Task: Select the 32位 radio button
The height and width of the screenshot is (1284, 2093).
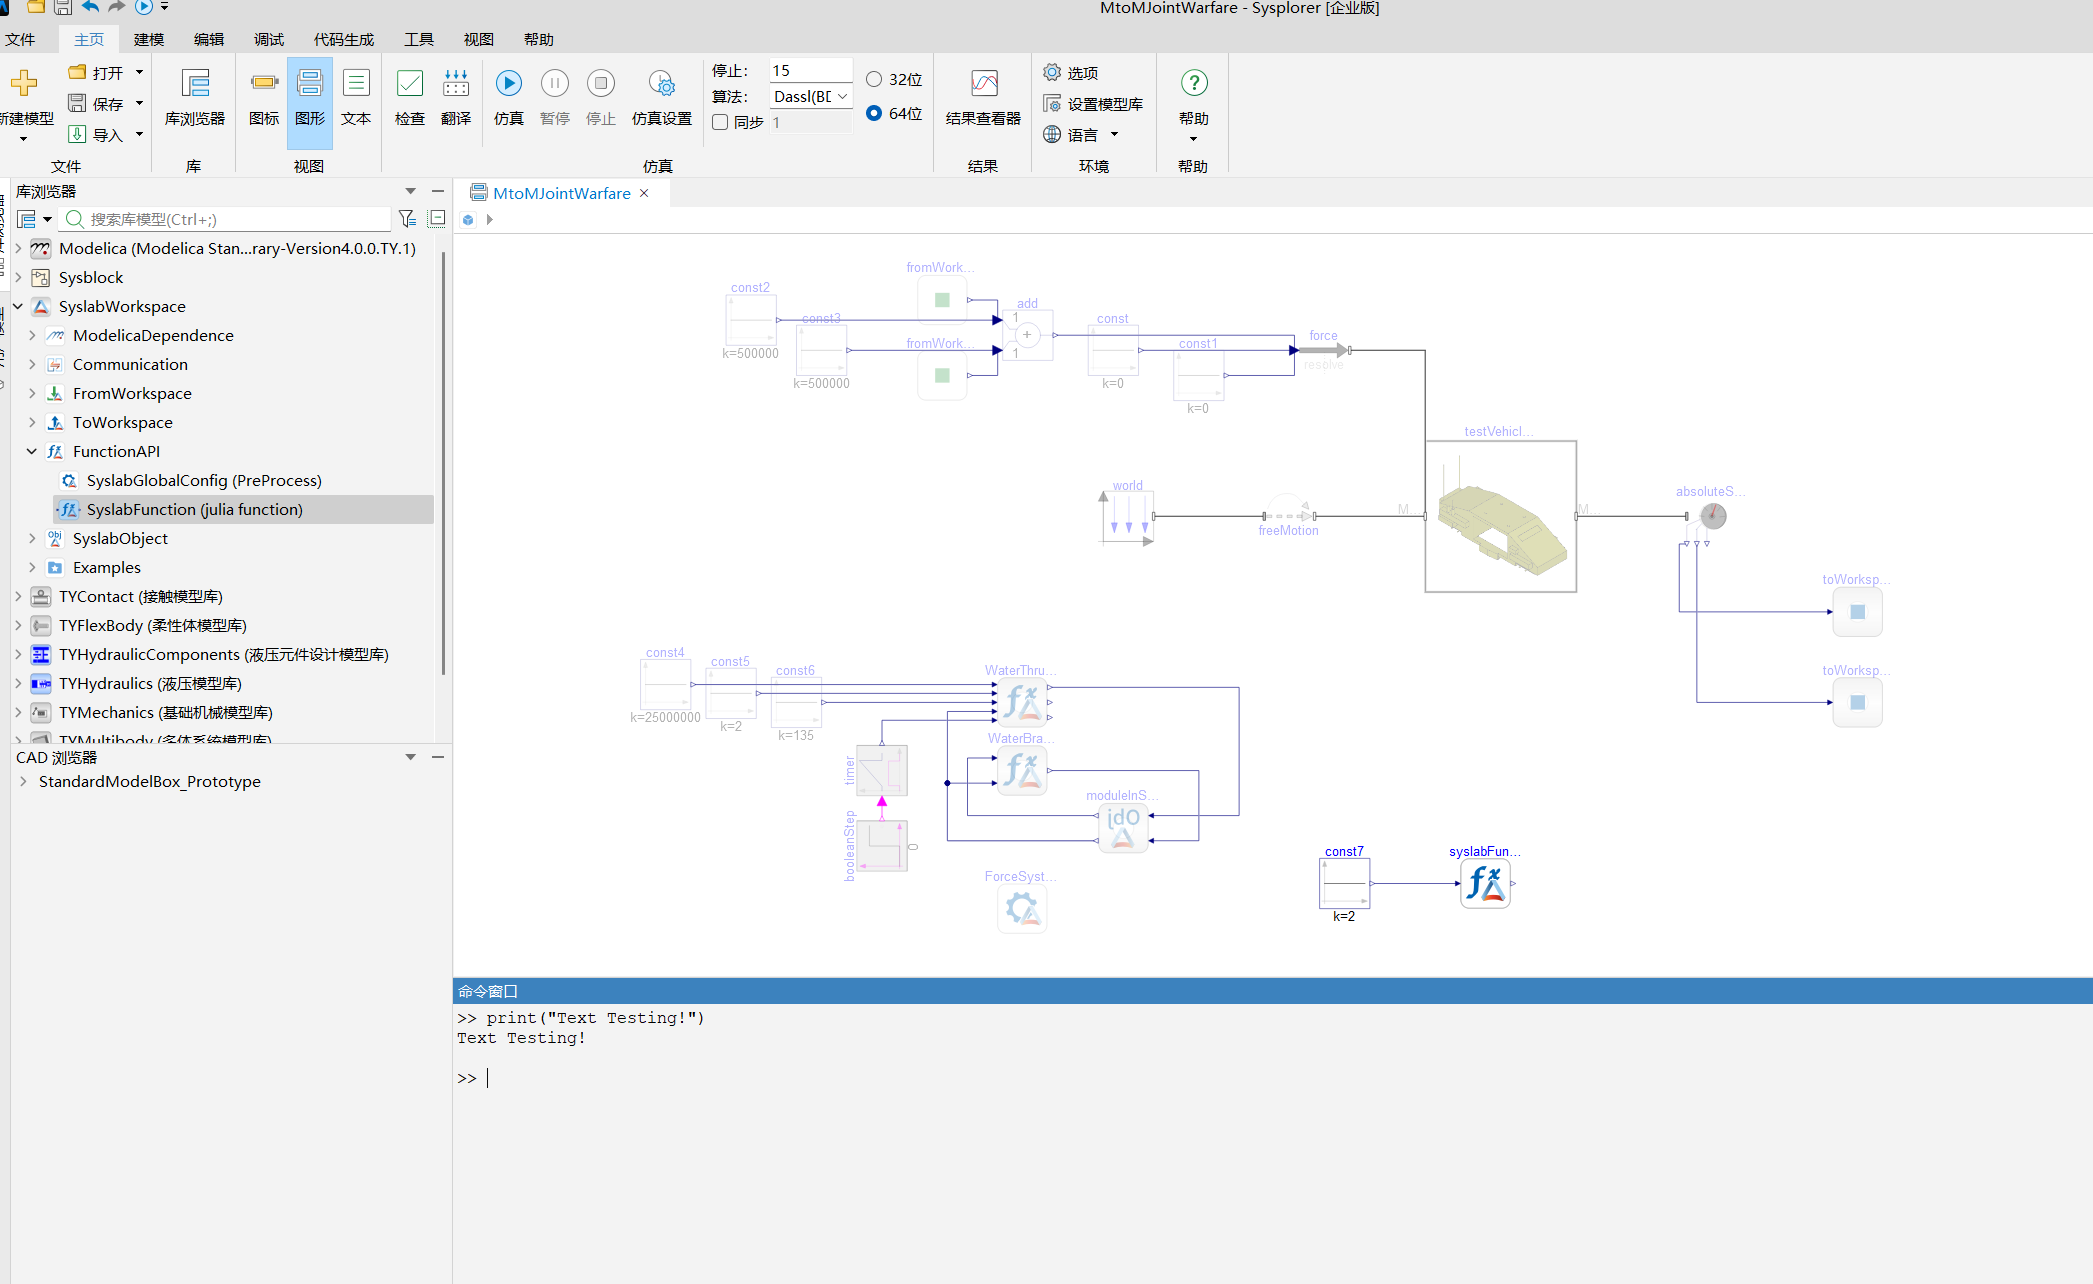Action: tap(874, 80)
